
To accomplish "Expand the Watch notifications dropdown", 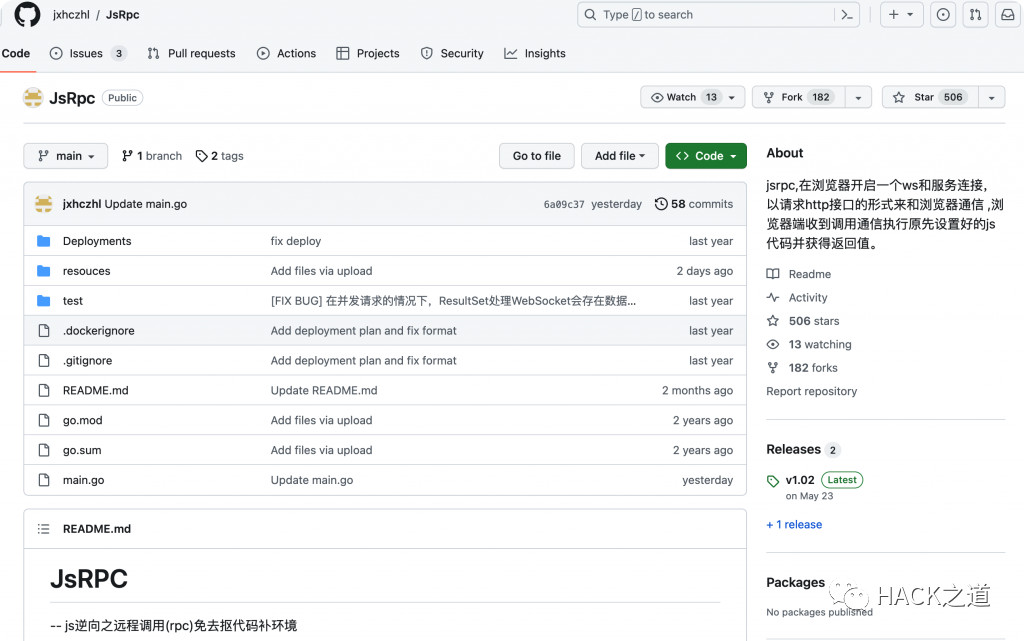I will point(692,97).
